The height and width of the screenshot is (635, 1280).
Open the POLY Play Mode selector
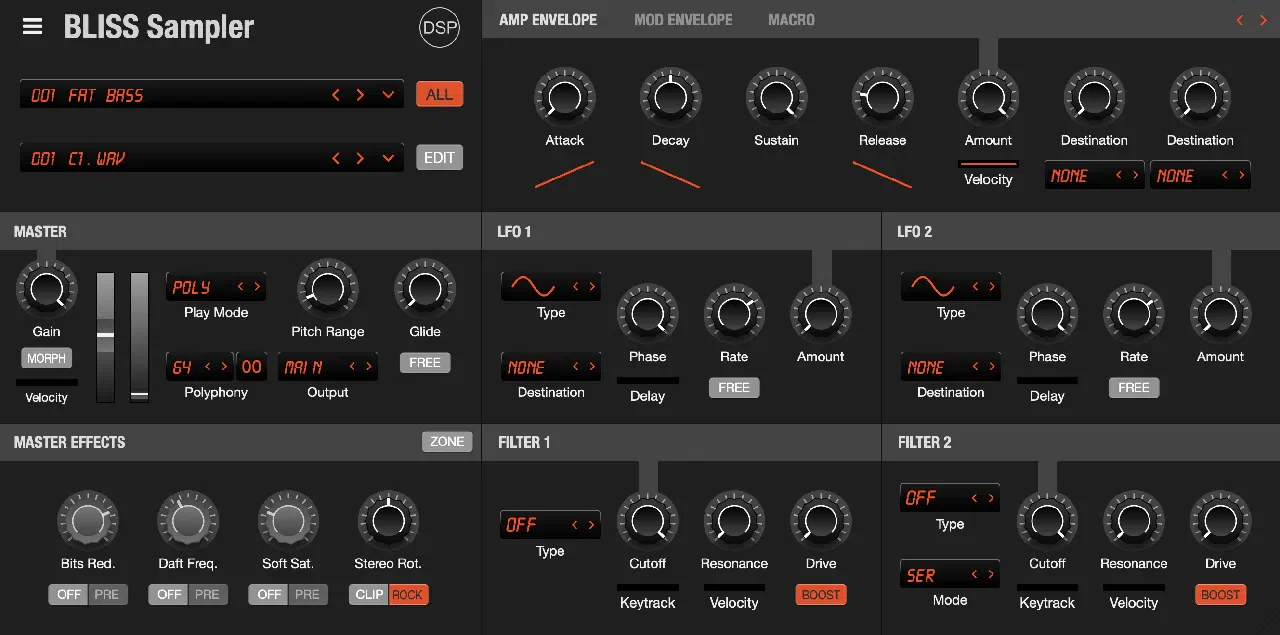pos(216,287)
